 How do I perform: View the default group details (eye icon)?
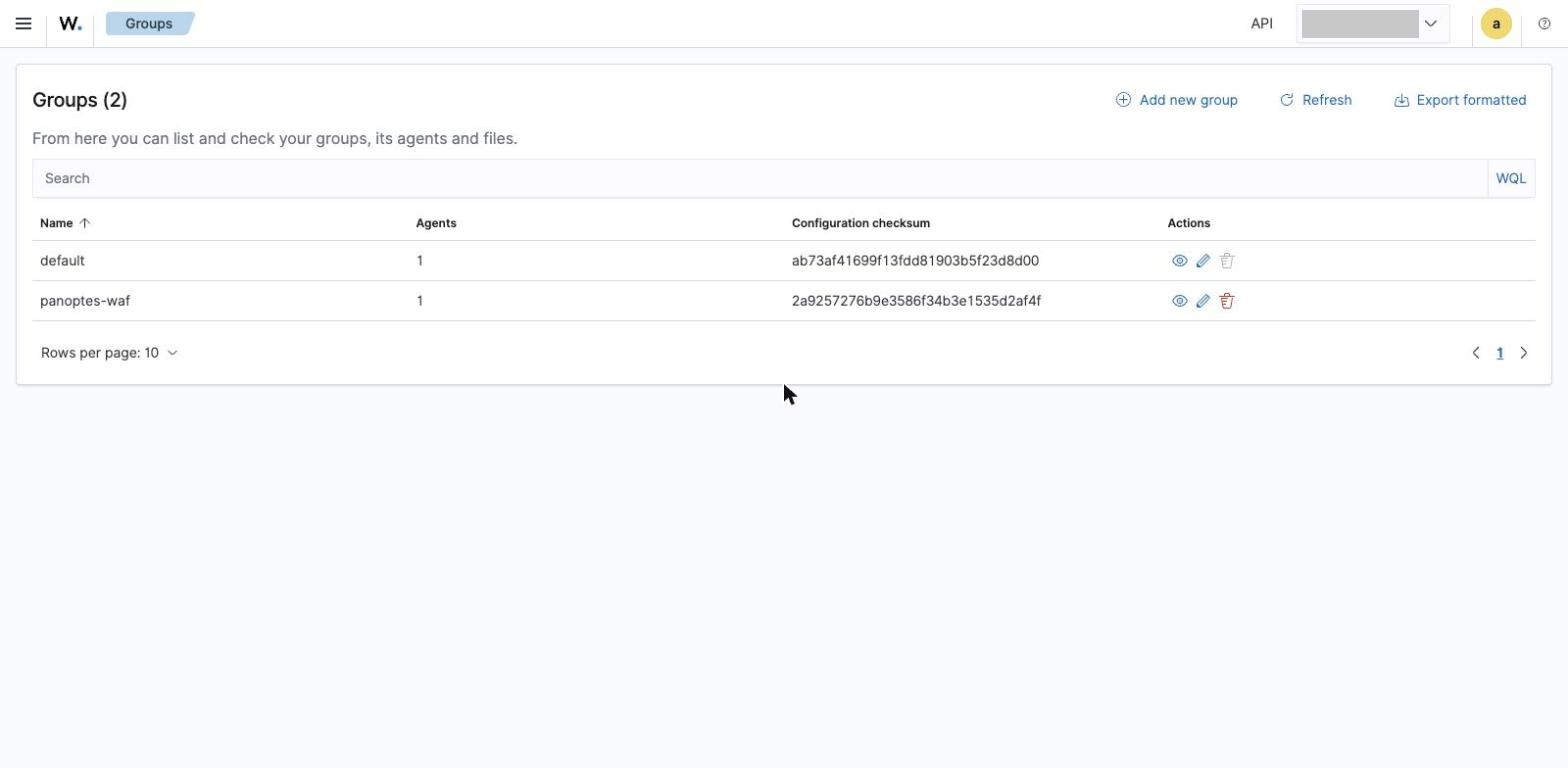tap(1179, 261)
